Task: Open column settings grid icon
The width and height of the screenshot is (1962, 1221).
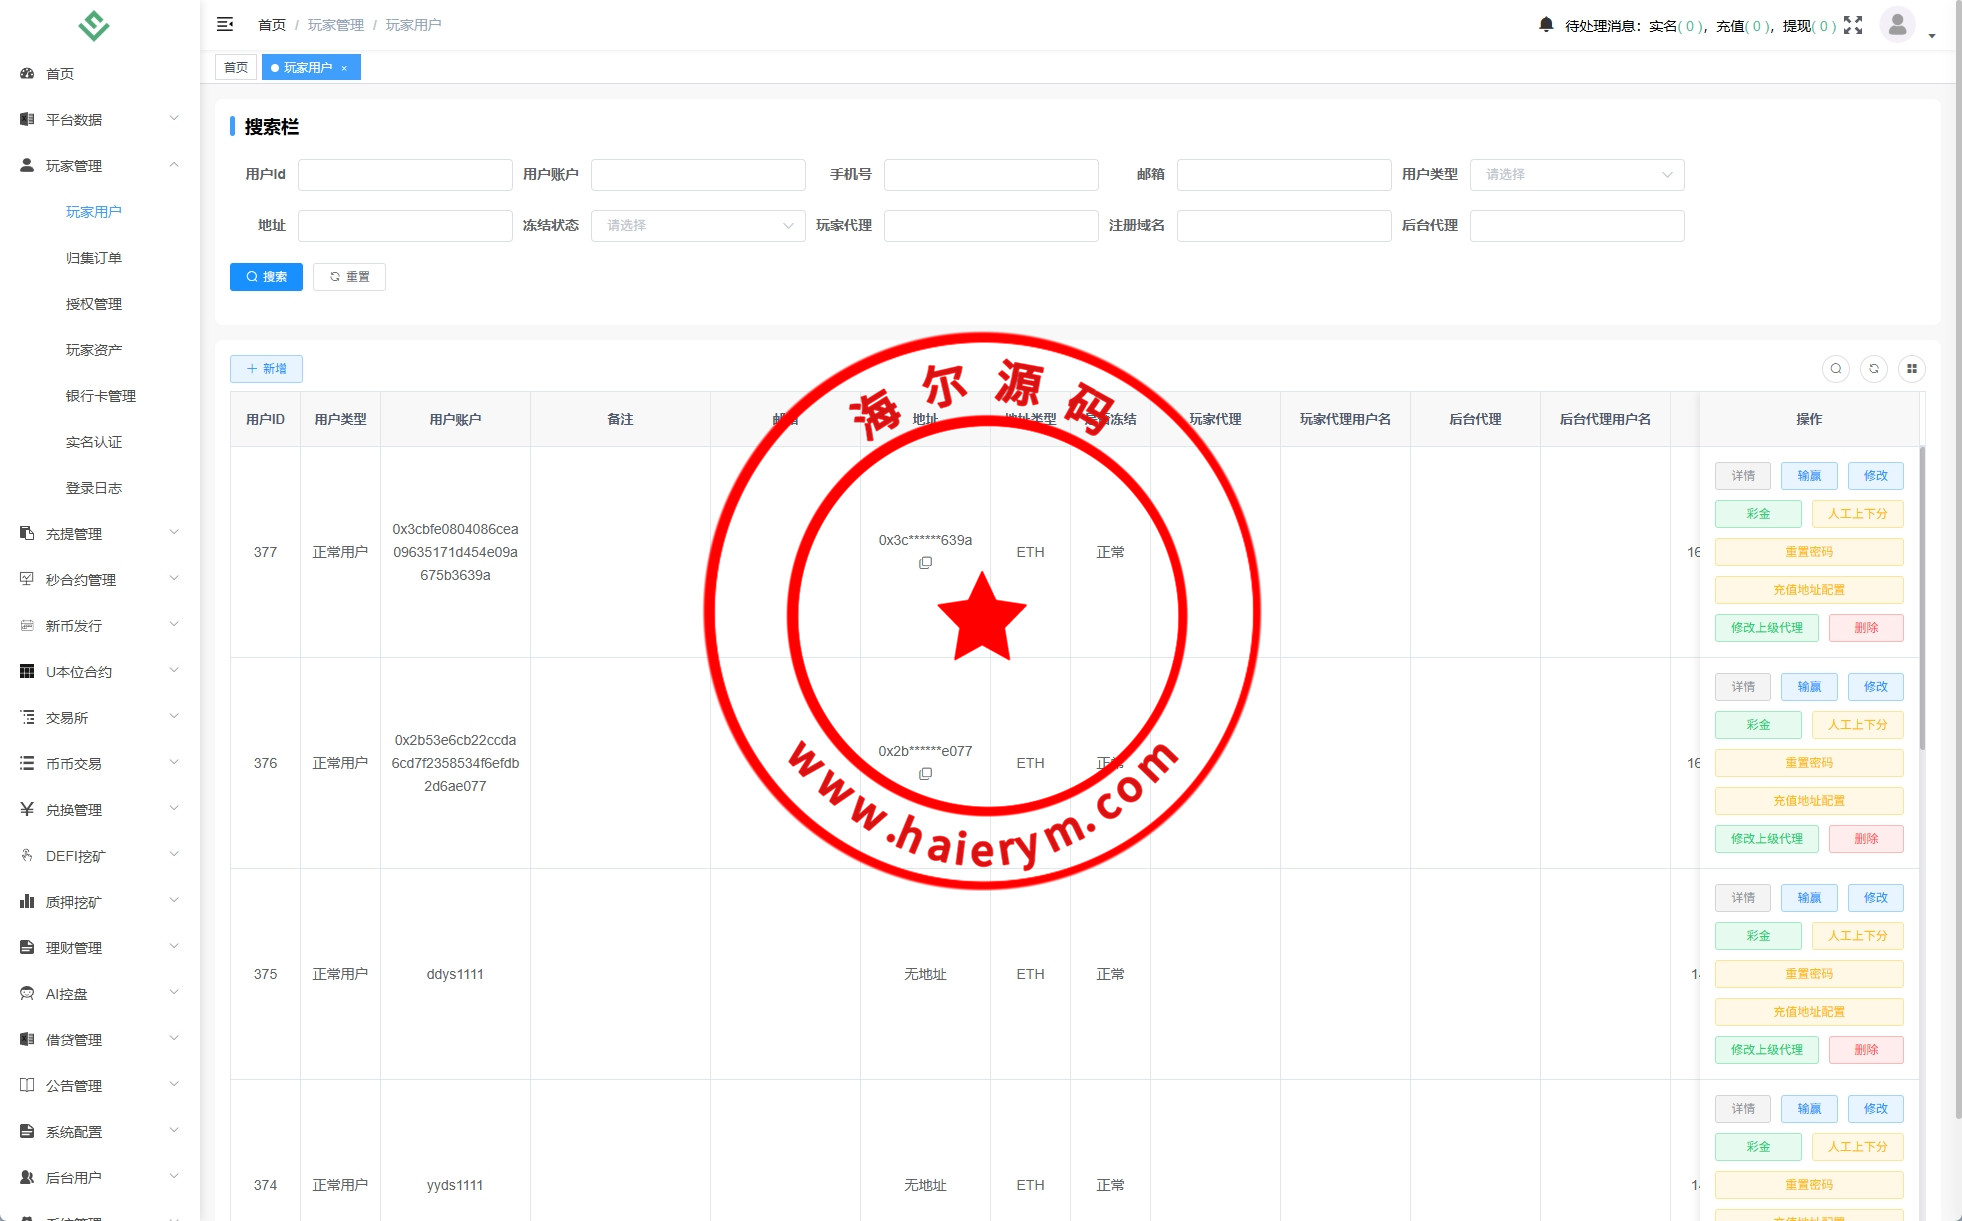Action: click(x=1912, y=369)
